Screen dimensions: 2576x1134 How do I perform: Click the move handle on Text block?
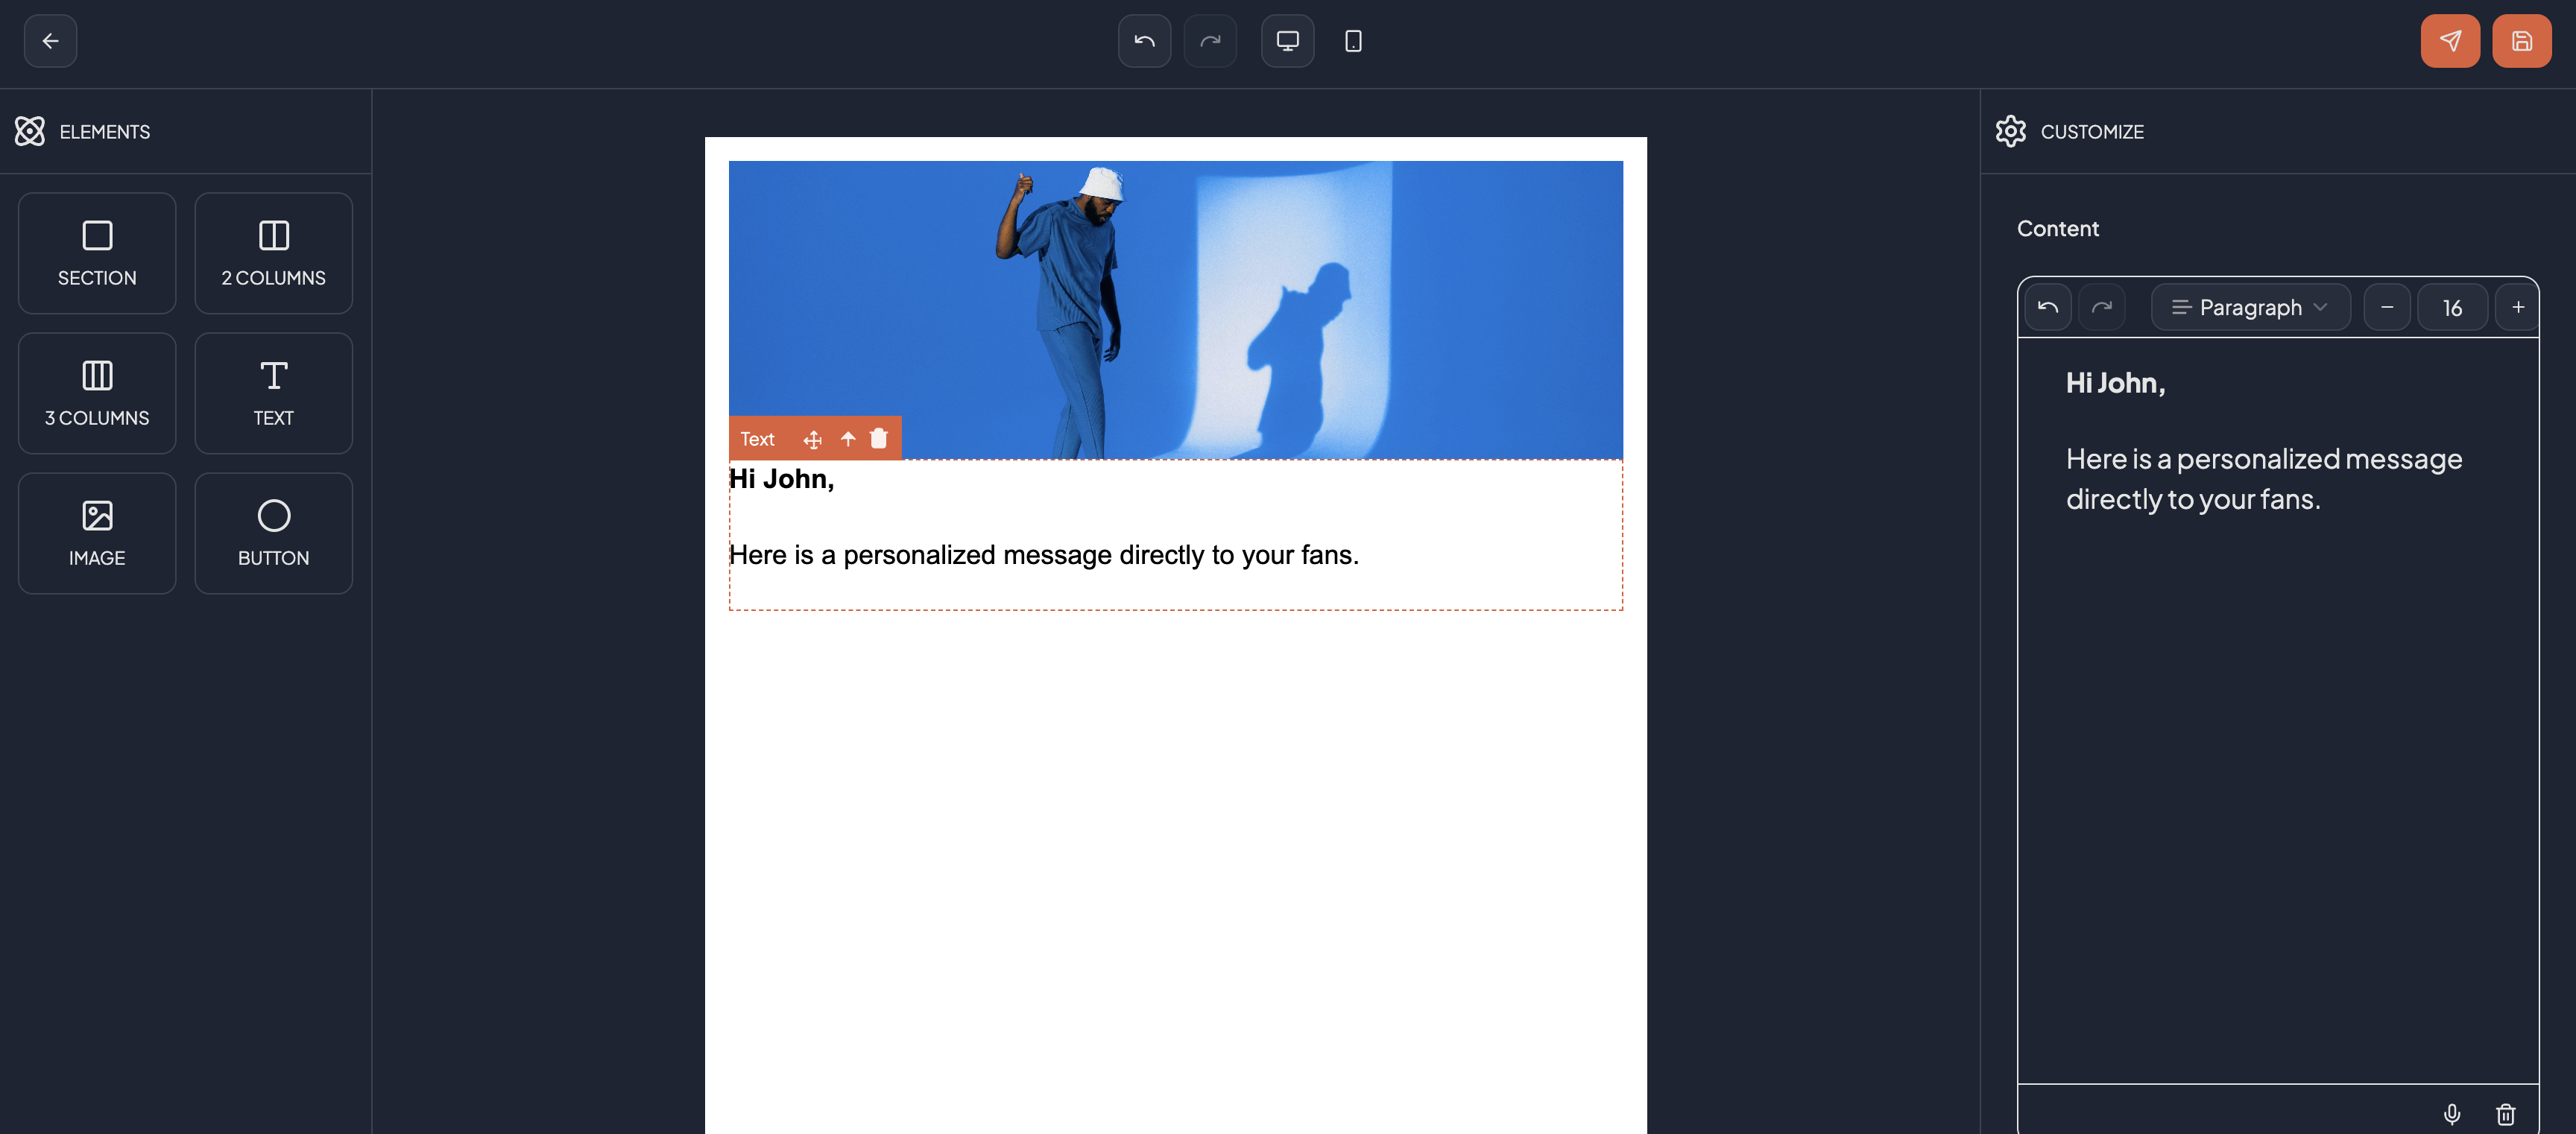[x=812, y=439]
